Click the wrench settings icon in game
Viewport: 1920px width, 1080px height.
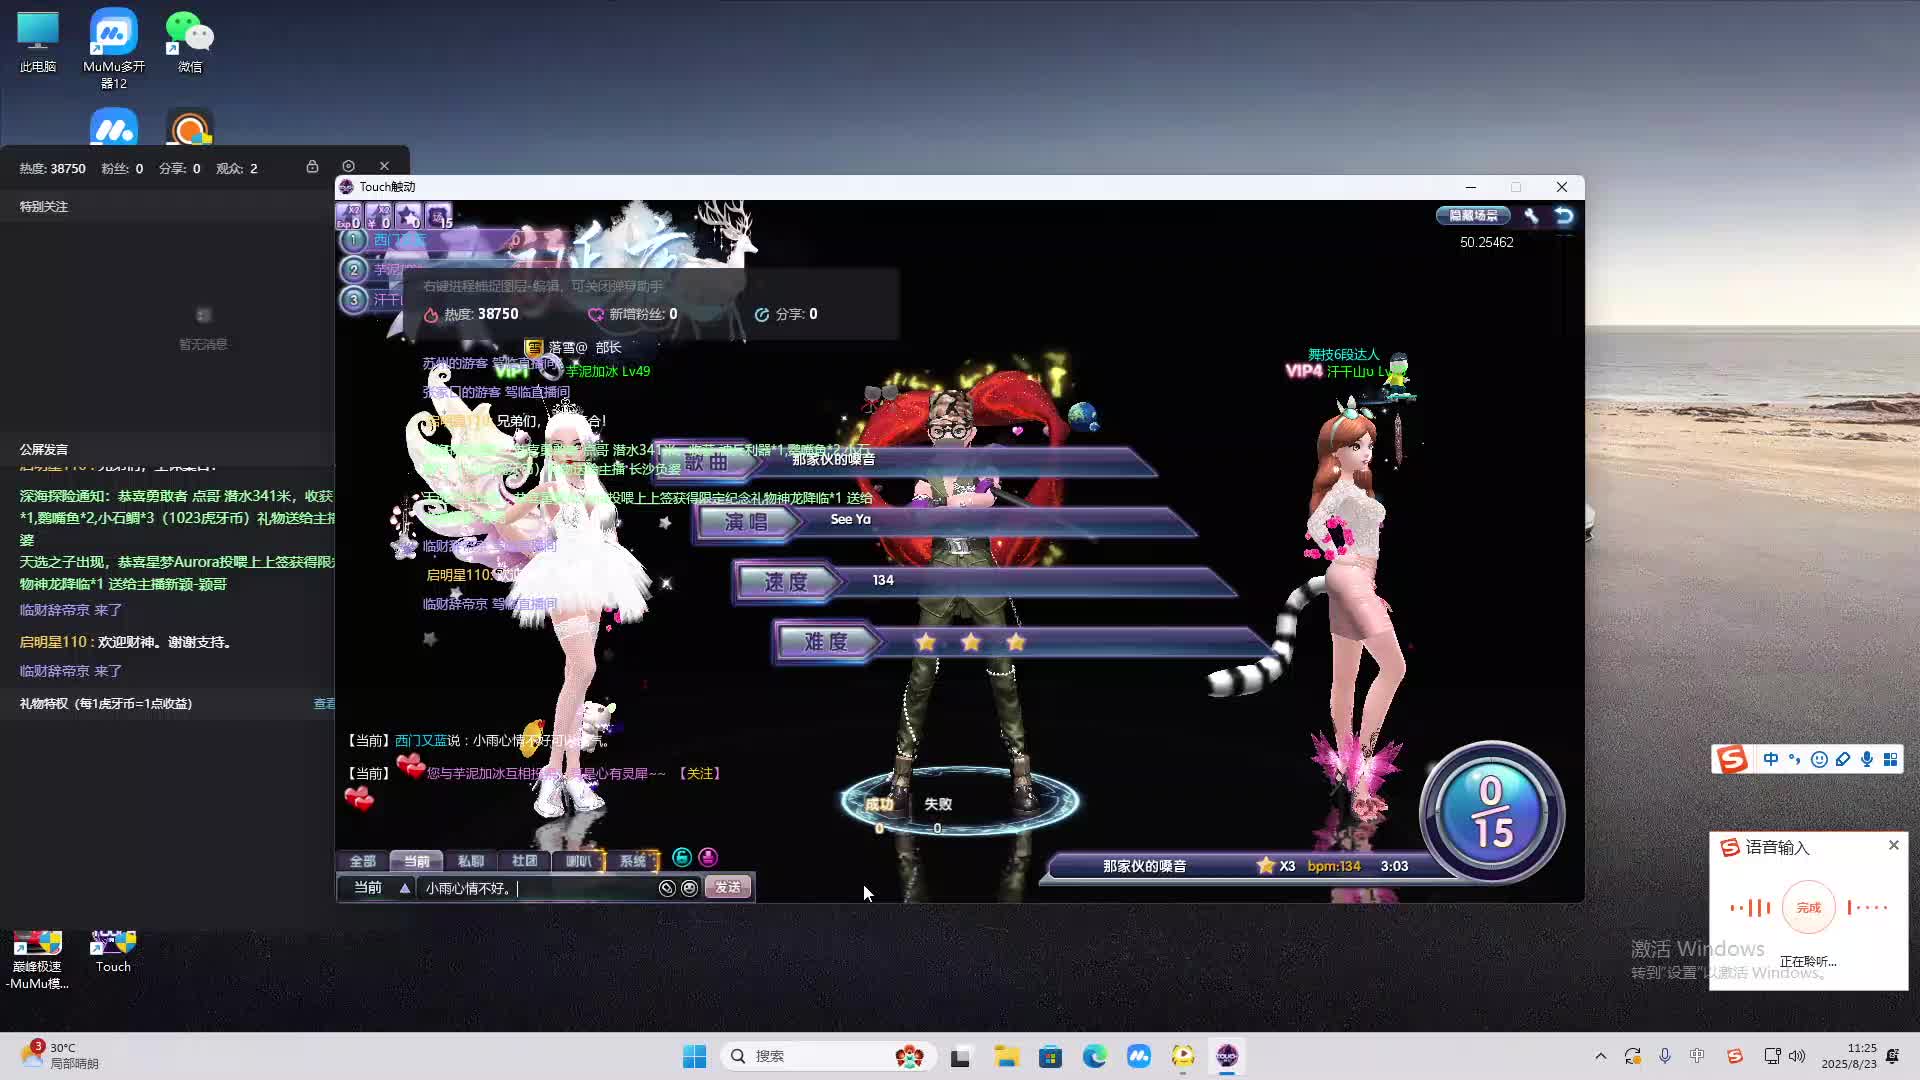pos(1531,216)
